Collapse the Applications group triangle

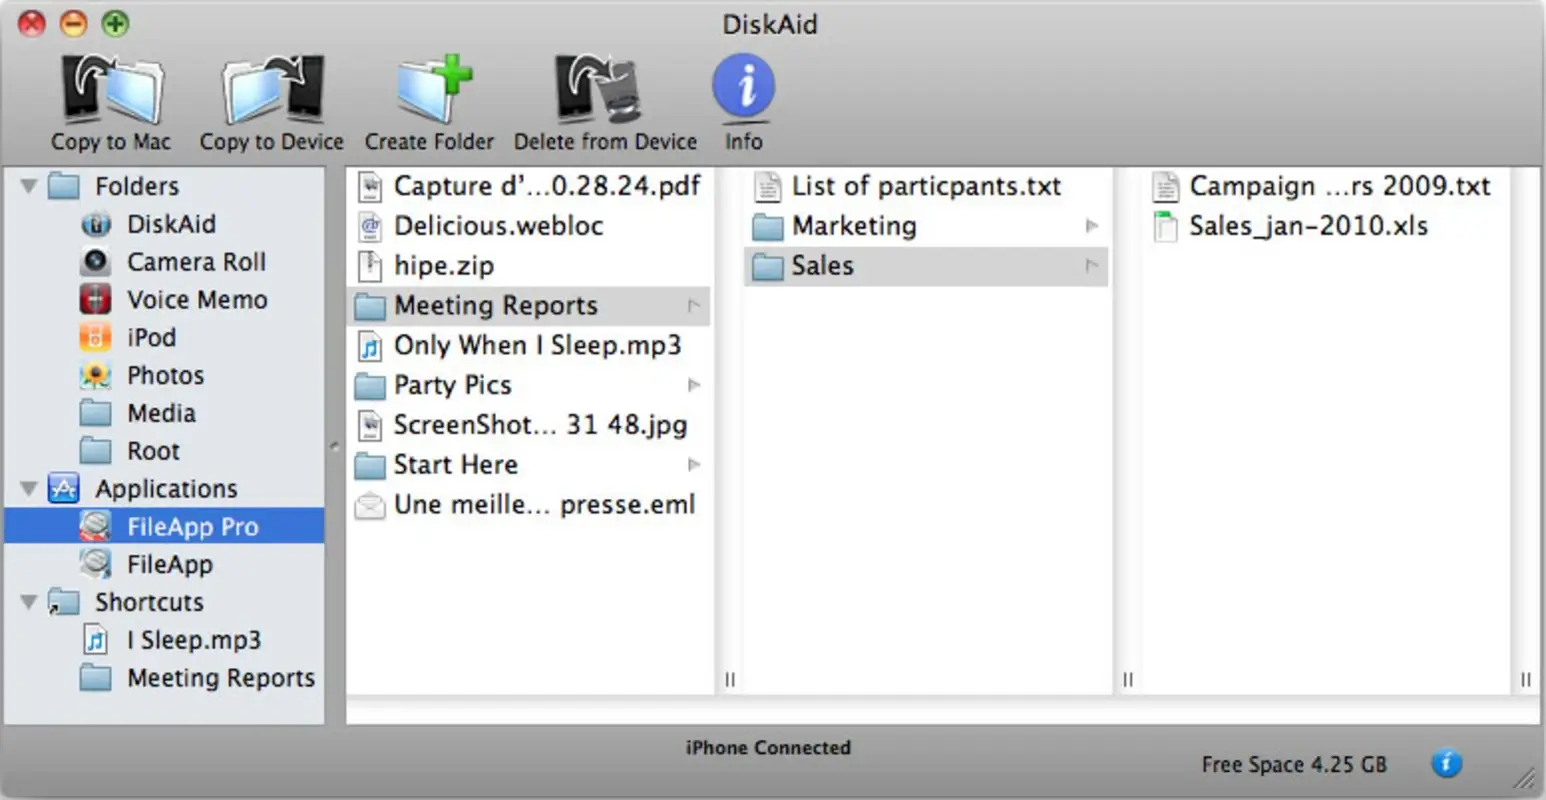pos(29,489)
